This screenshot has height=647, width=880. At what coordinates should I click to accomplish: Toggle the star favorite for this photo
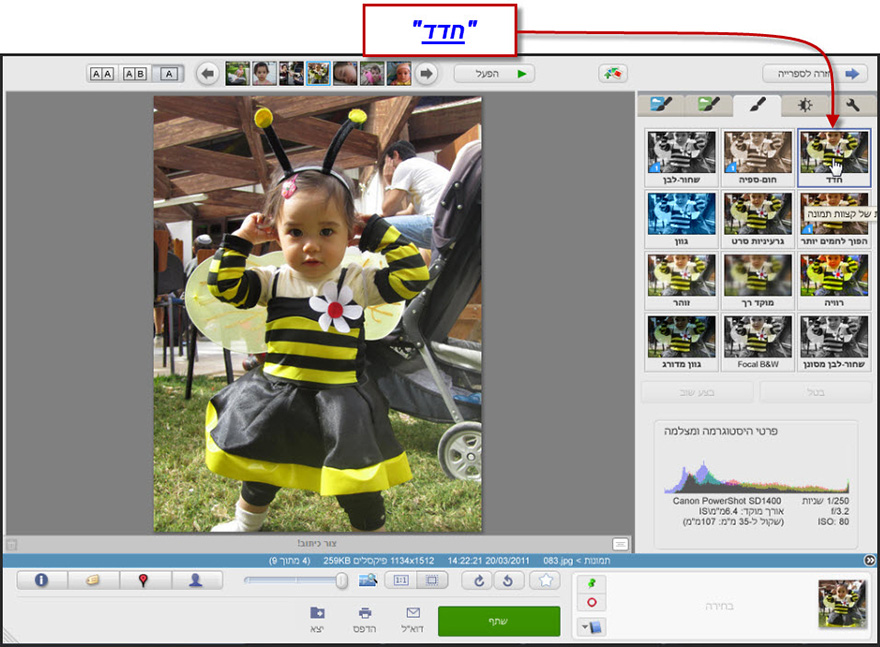click(546, 578)
